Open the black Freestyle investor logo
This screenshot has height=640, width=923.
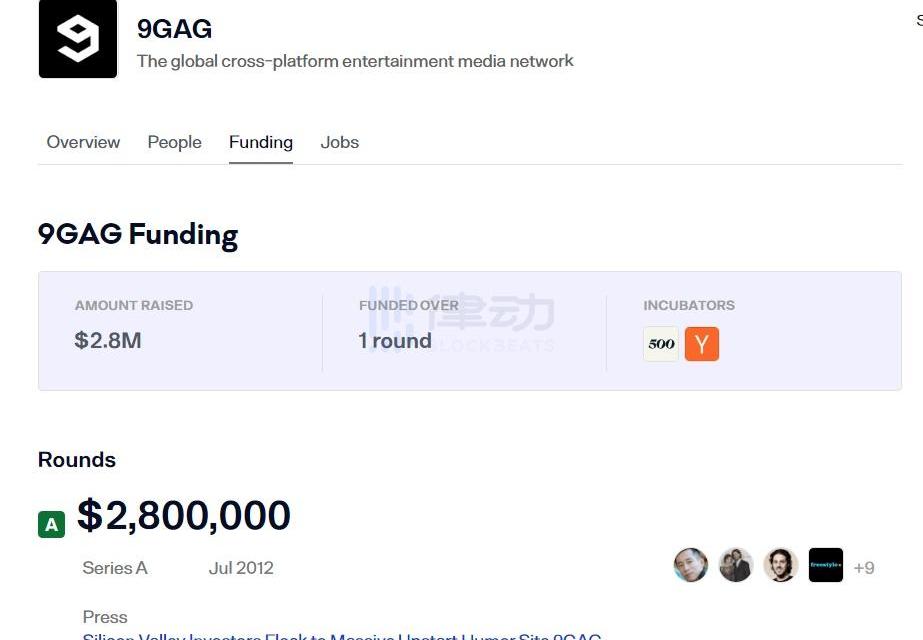(x=825, y=565)
